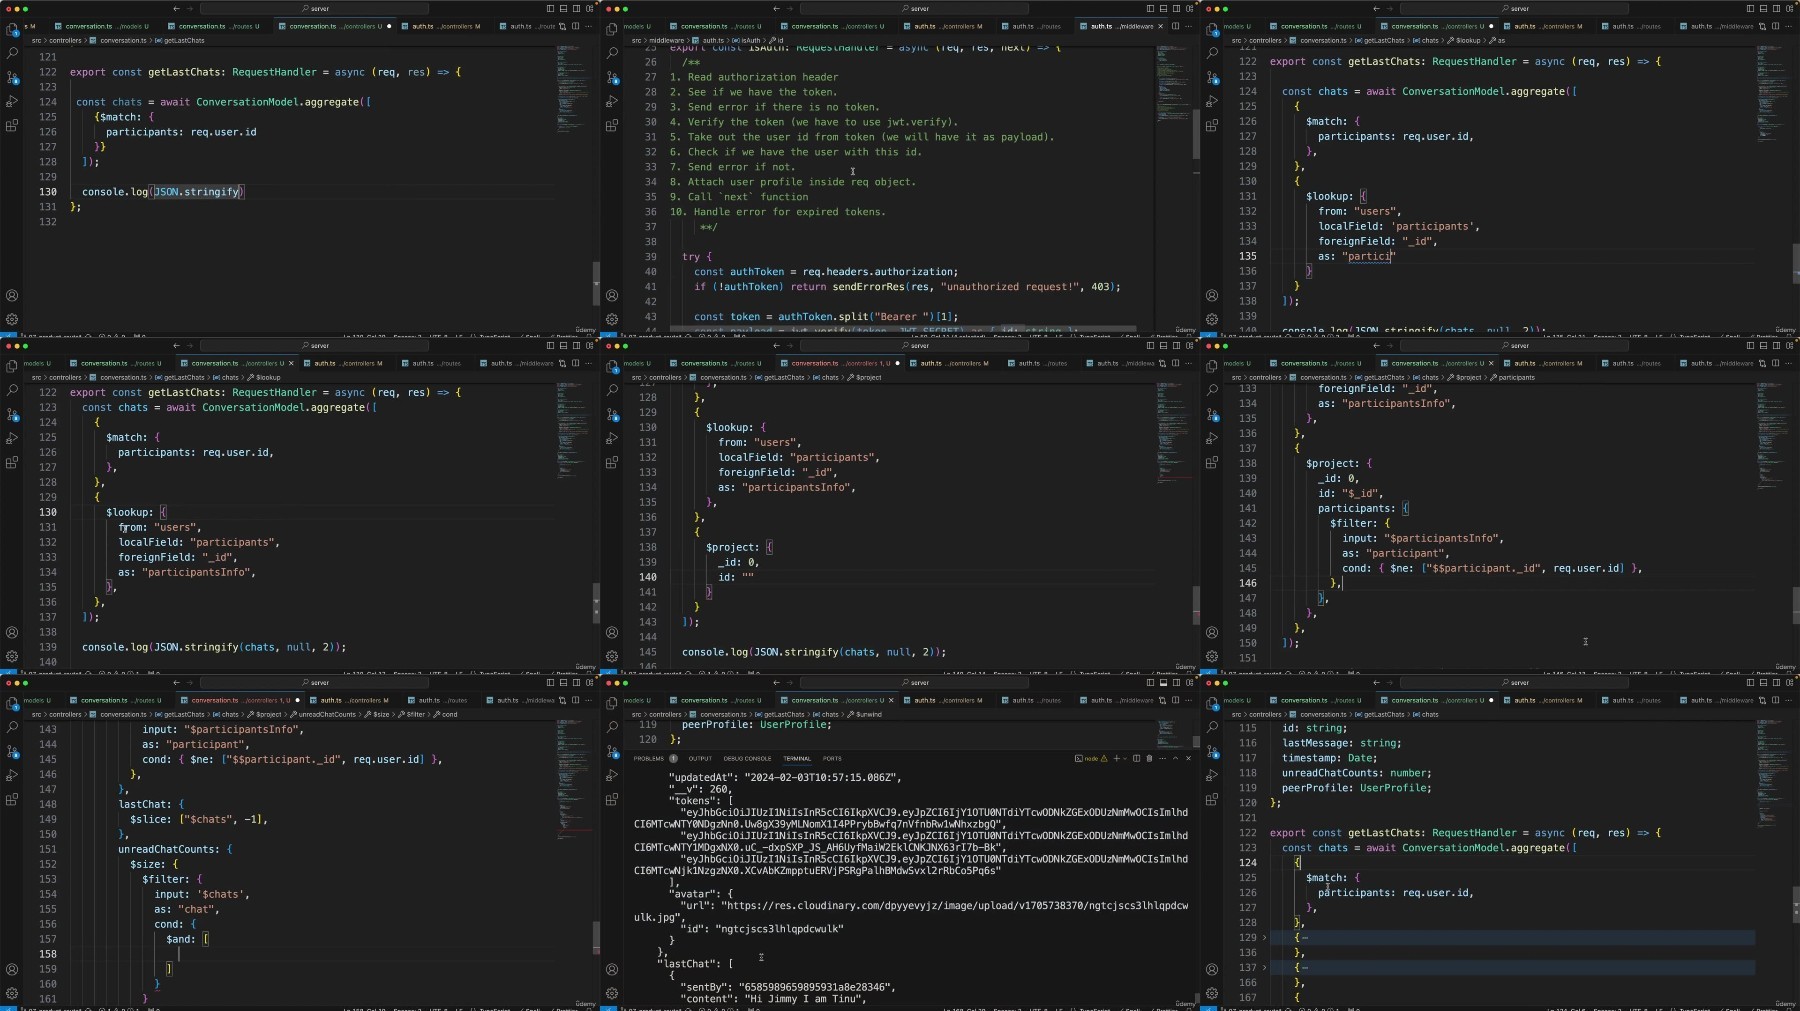Image resolution: width=1800 pixels, height=1011 pixels.
Task: Open Run and Debug in the $lookup line-130 window
Action: (x=12, y=438)
